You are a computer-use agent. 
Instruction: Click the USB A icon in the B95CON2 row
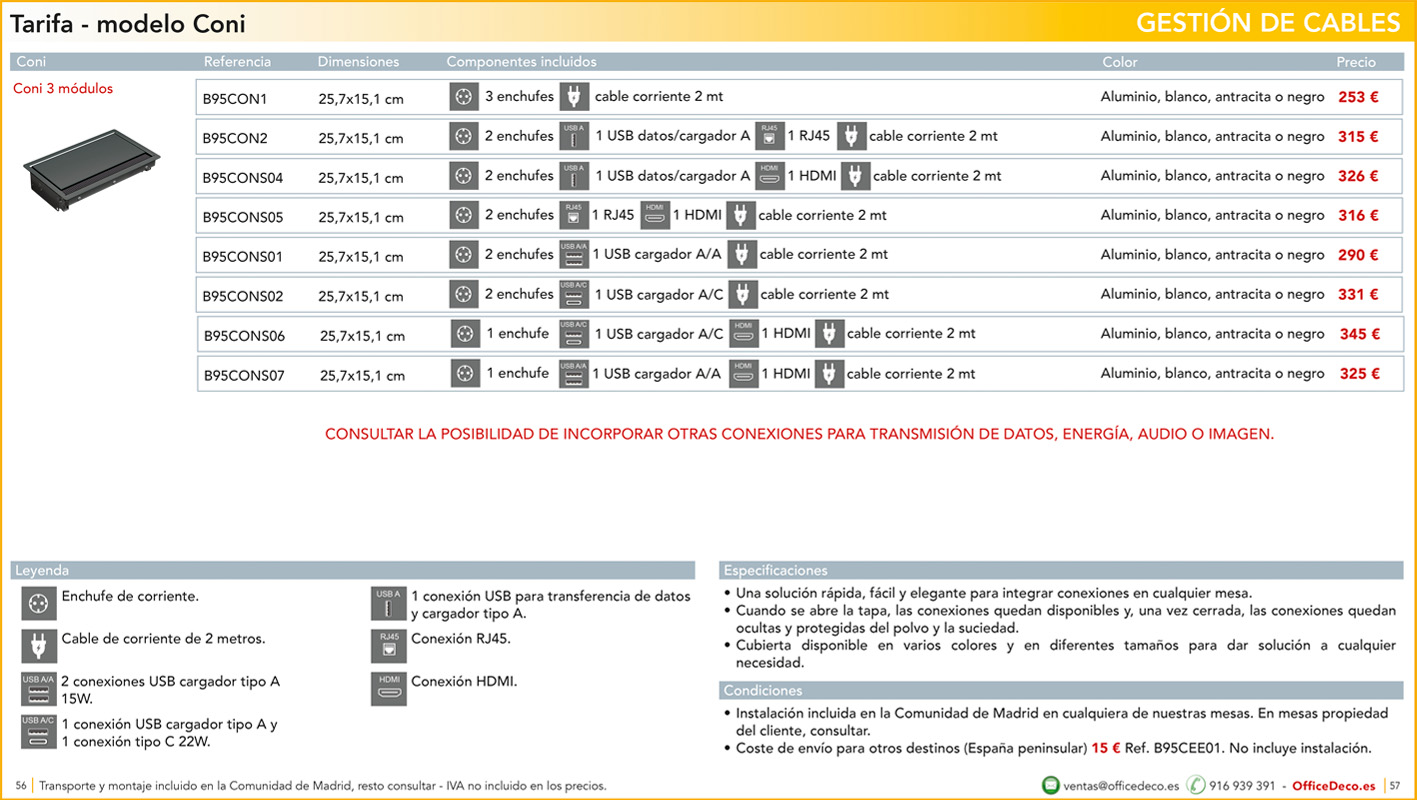[x=574, y=136]
